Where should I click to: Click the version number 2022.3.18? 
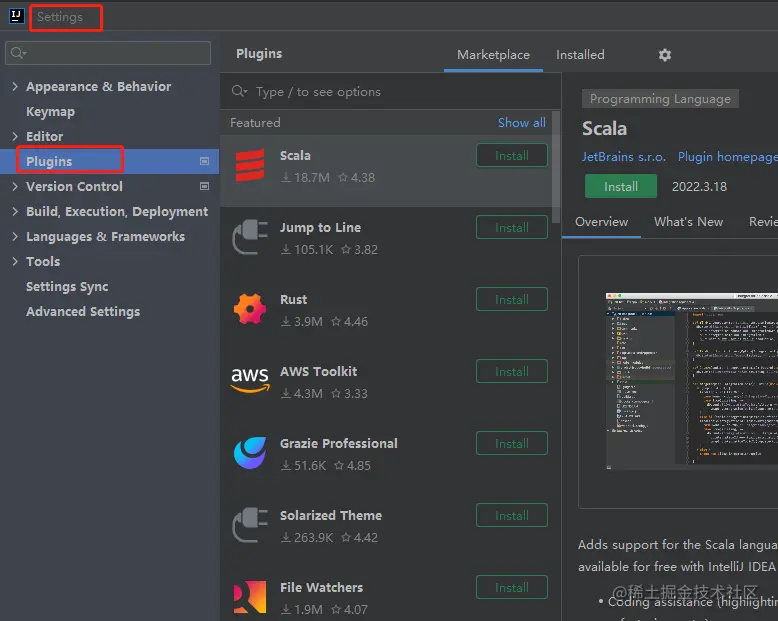click(x=699, y=186)
